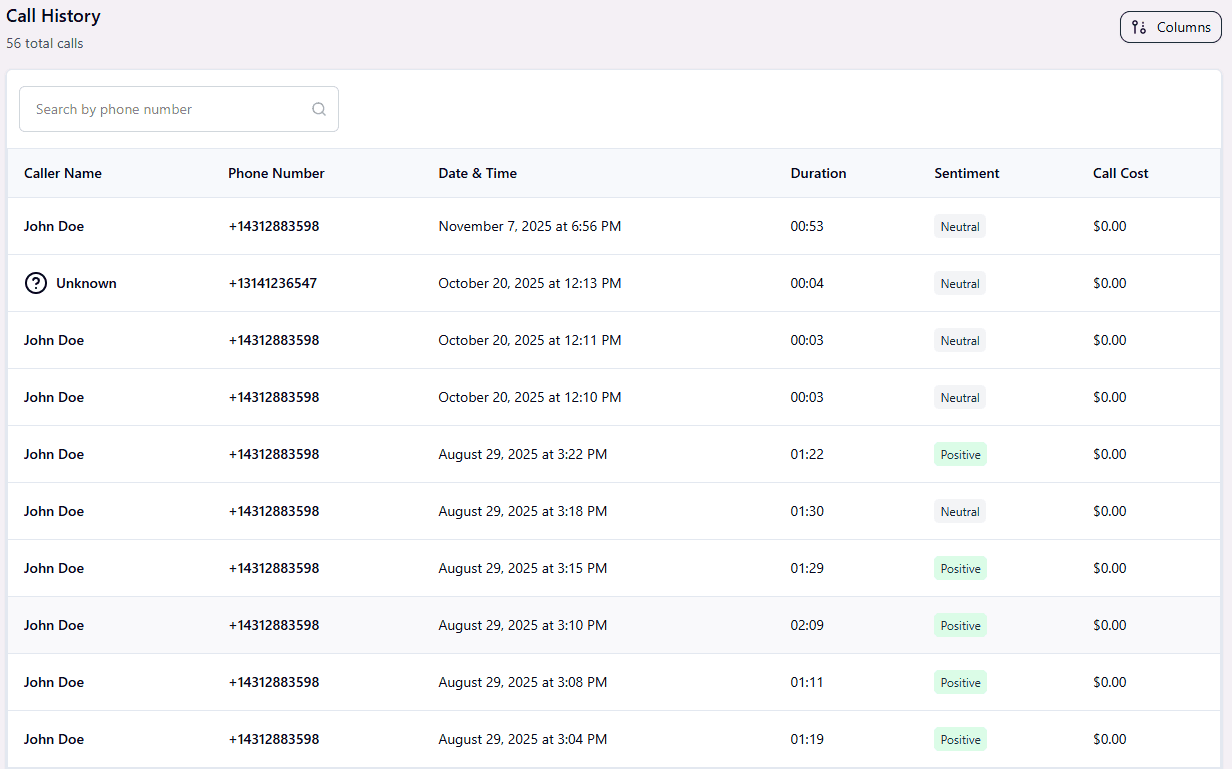Focus the Search by phone number field
Viewport: 1232px width, 769px height.
click(179, 109)
